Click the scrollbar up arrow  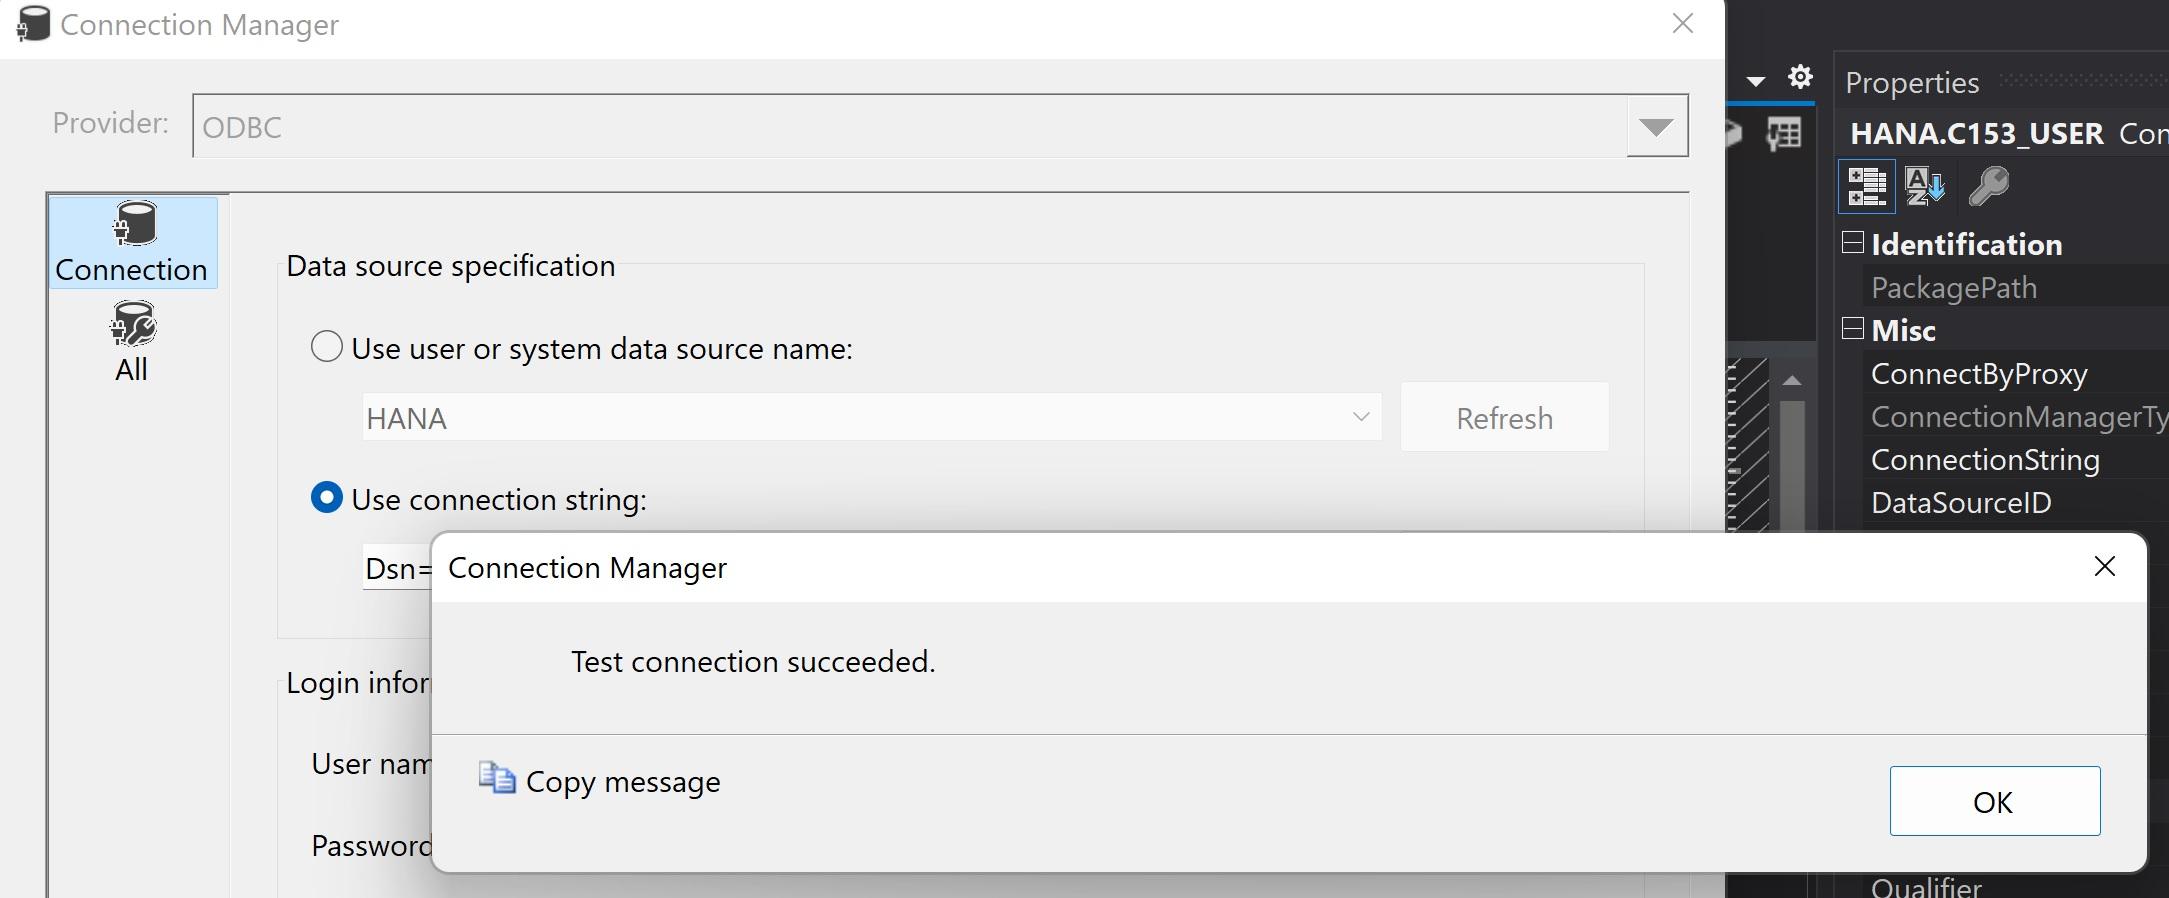tap(1792, 381)
